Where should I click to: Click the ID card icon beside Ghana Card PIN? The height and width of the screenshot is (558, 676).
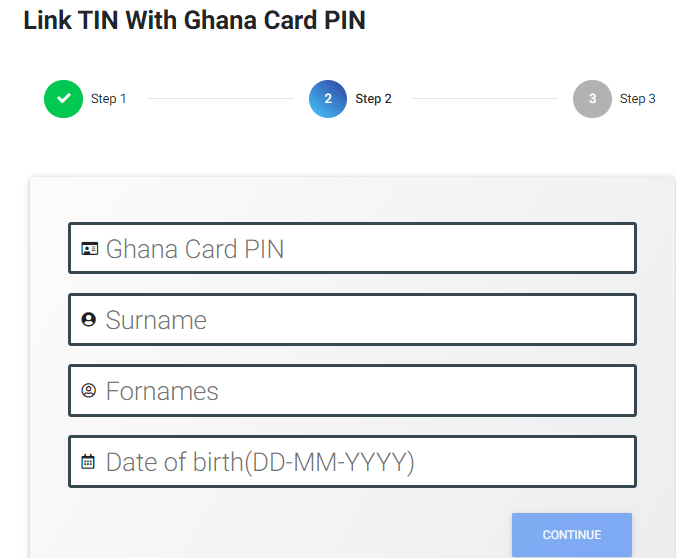(x=90, y=248)
